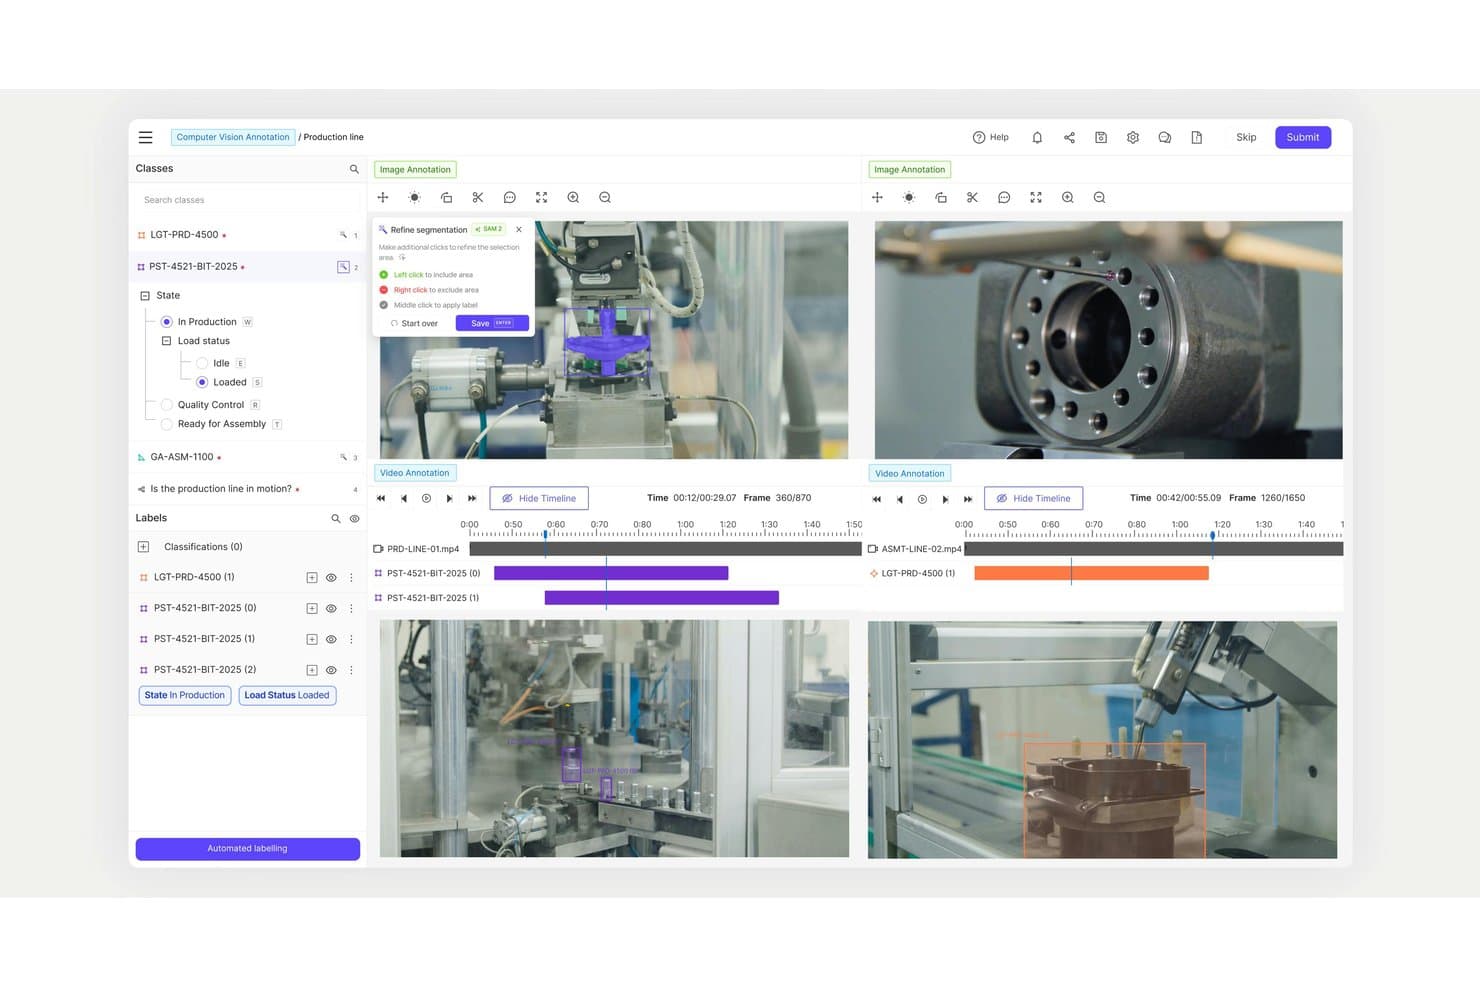
Task: Select the brightness tool in the left image toolbar
Action: pos(414,198)
